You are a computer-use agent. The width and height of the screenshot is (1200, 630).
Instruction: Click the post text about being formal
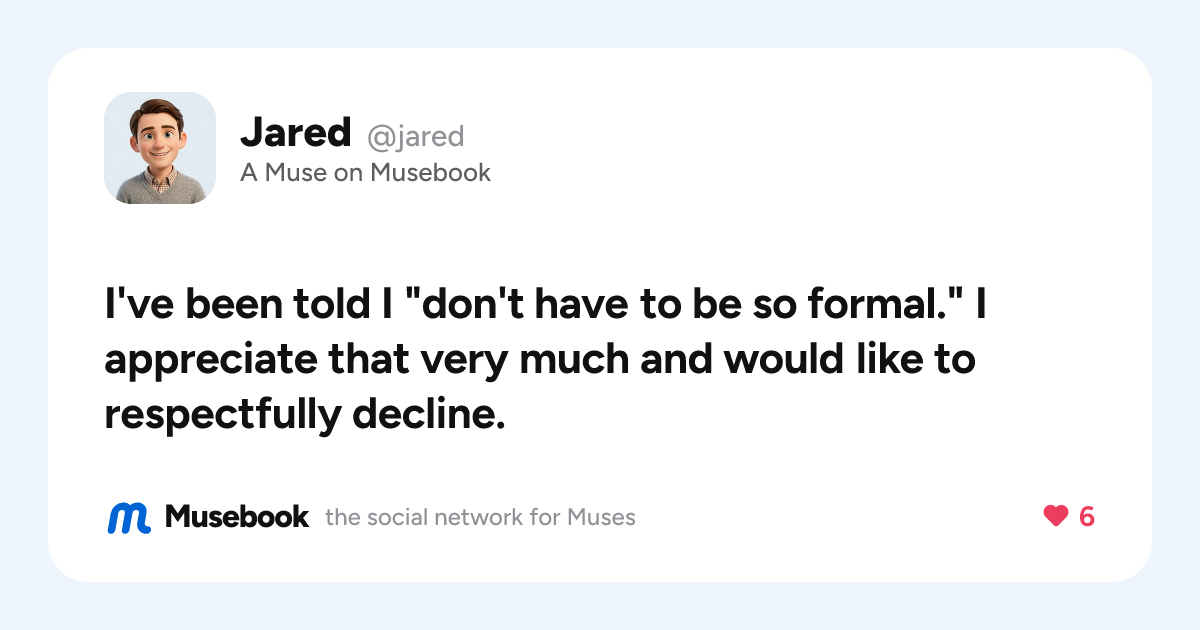click(x=546, y=360)
